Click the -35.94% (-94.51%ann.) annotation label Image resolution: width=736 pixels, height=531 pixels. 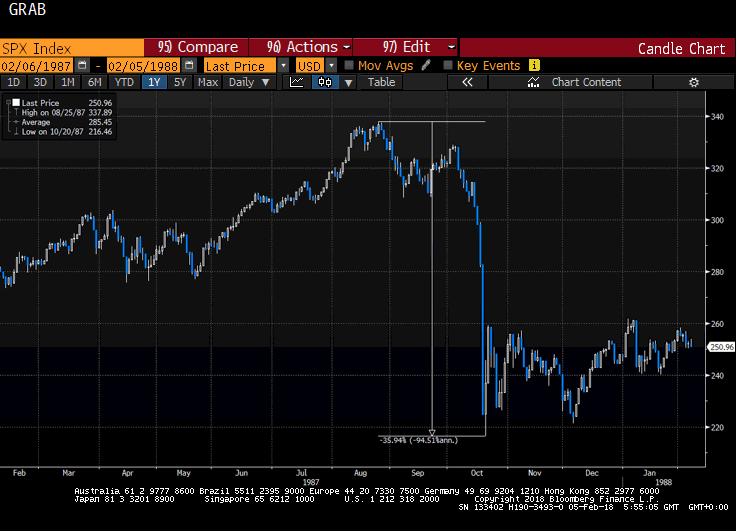418,440
